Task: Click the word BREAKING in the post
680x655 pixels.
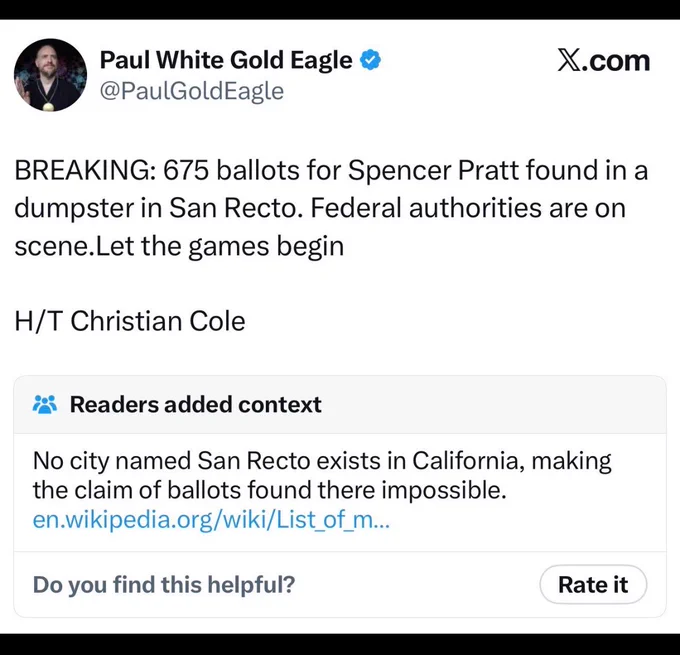Action: (x=82, y=170)
